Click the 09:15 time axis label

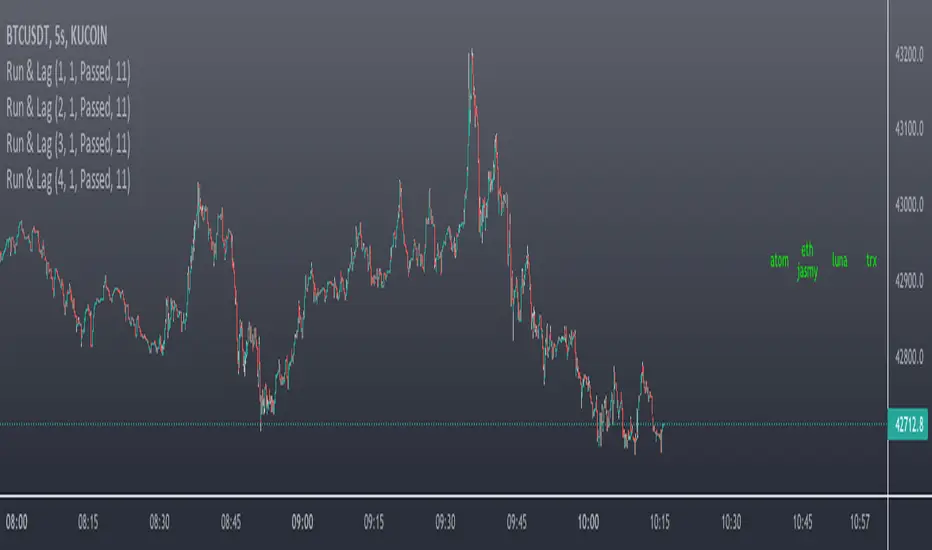pyautogui.click(x=374, y=522)
